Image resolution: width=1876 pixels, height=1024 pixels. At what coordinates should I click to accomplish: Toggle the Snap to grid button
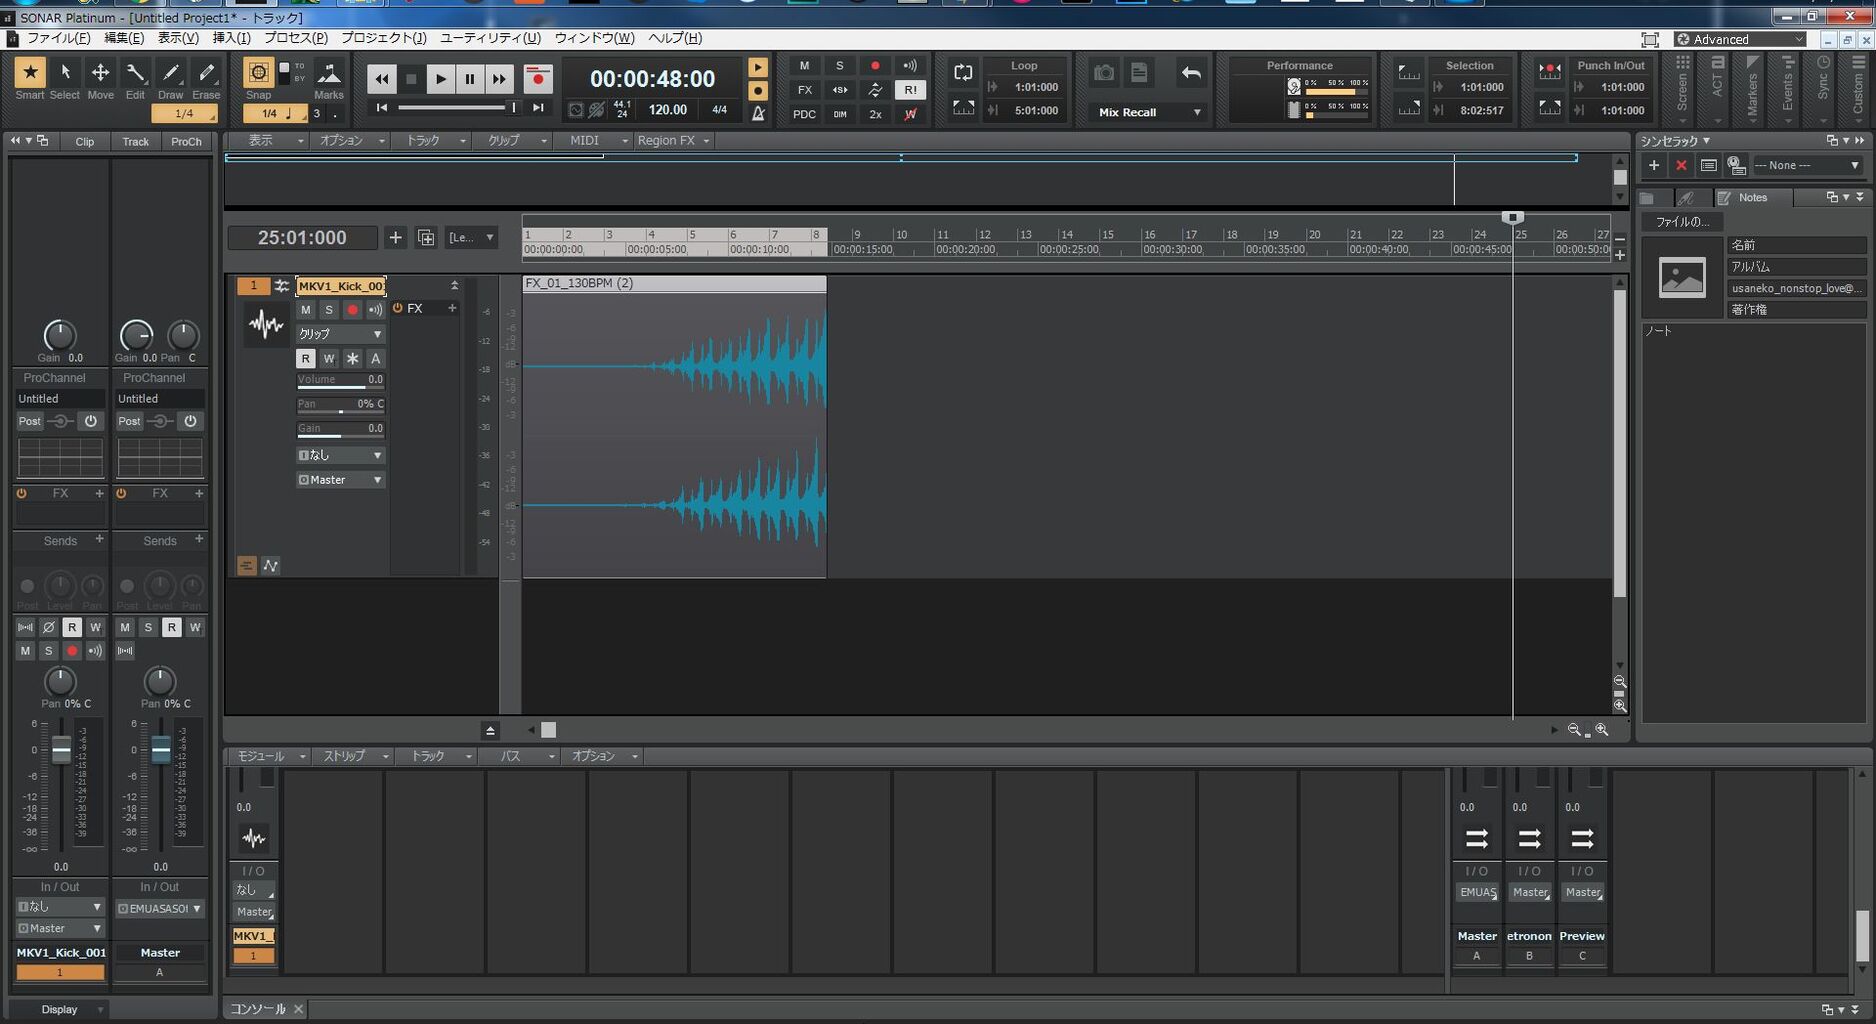tap(258, 73)
